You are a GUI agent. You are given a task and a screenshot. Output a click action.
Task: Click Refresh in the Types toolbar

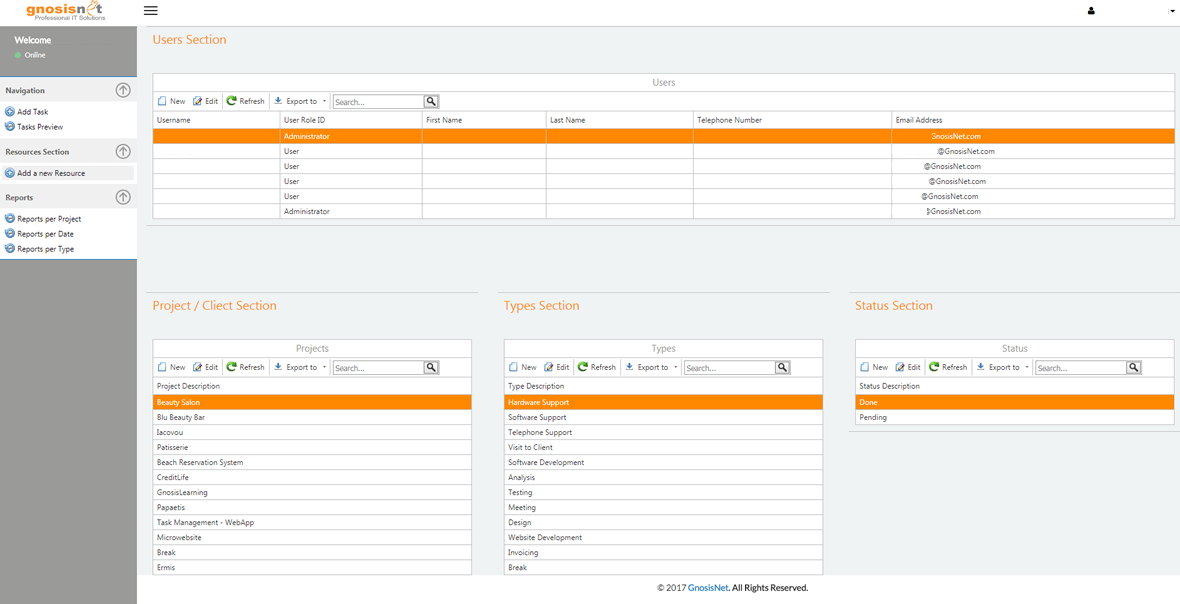(x=597, y=368)
